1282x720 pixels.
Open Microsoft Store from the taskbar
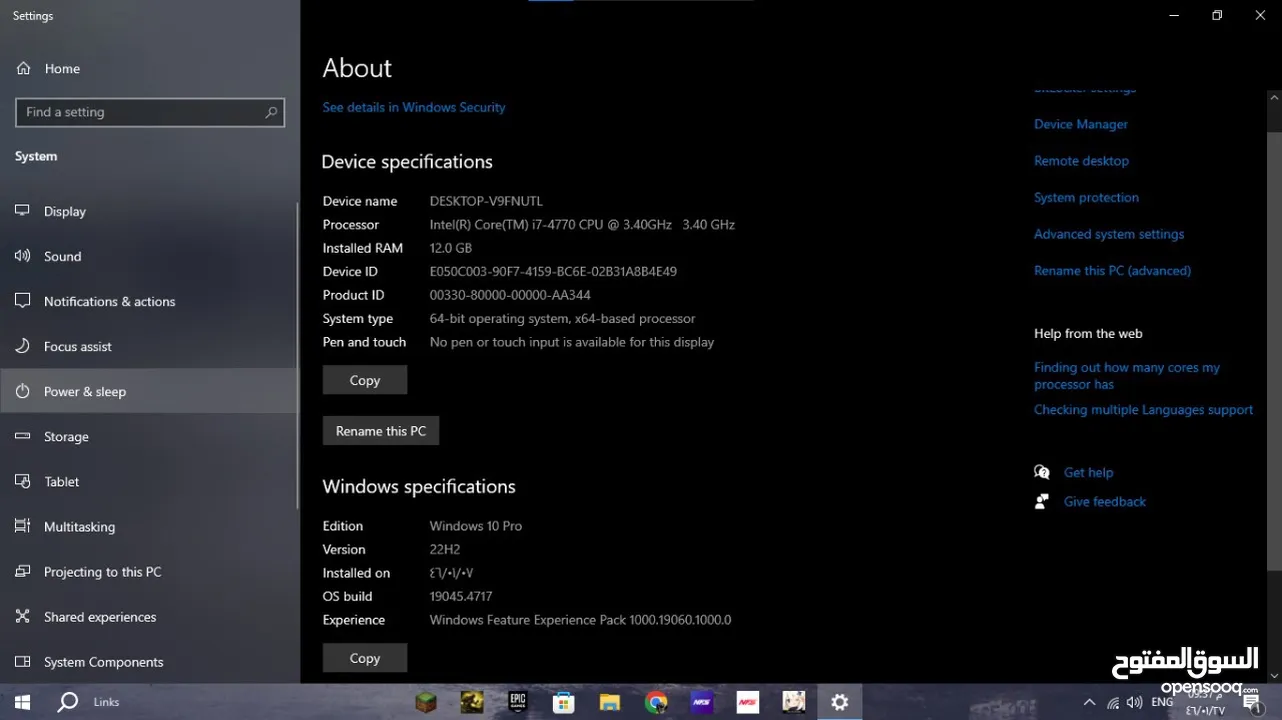pos(563,703)
